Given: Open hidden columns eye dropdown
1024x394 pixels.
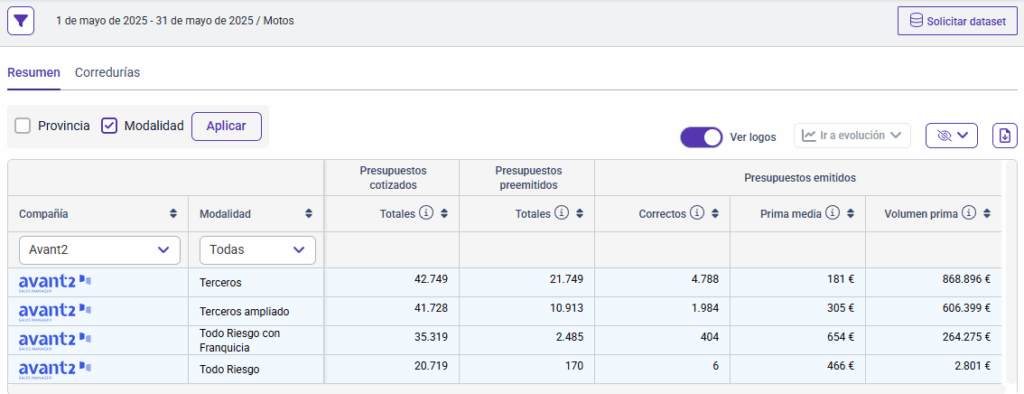Looking at the screenshot, I should click(x=952, y=135).
